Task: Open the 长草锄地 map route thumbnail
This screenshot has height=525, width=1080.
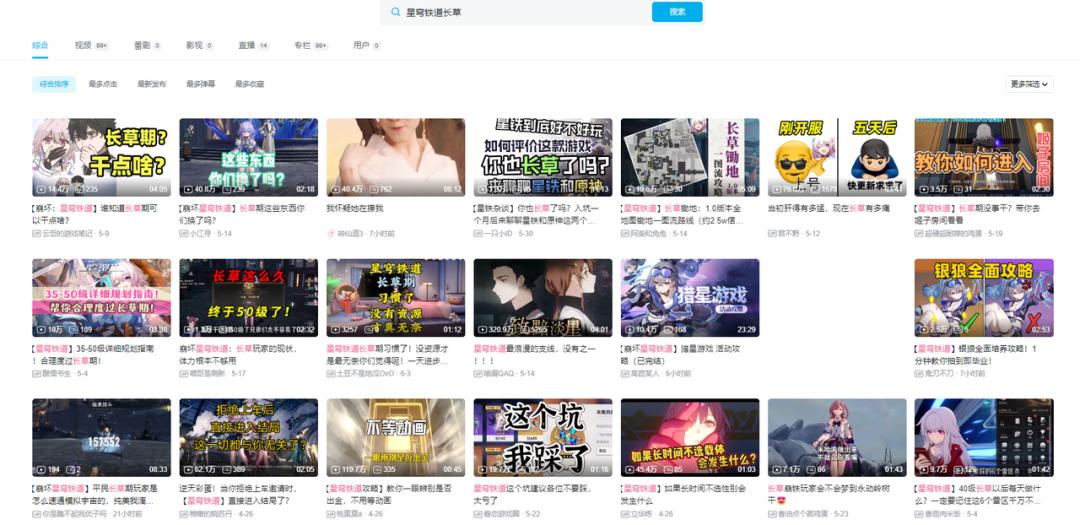Action: [690, 157]
